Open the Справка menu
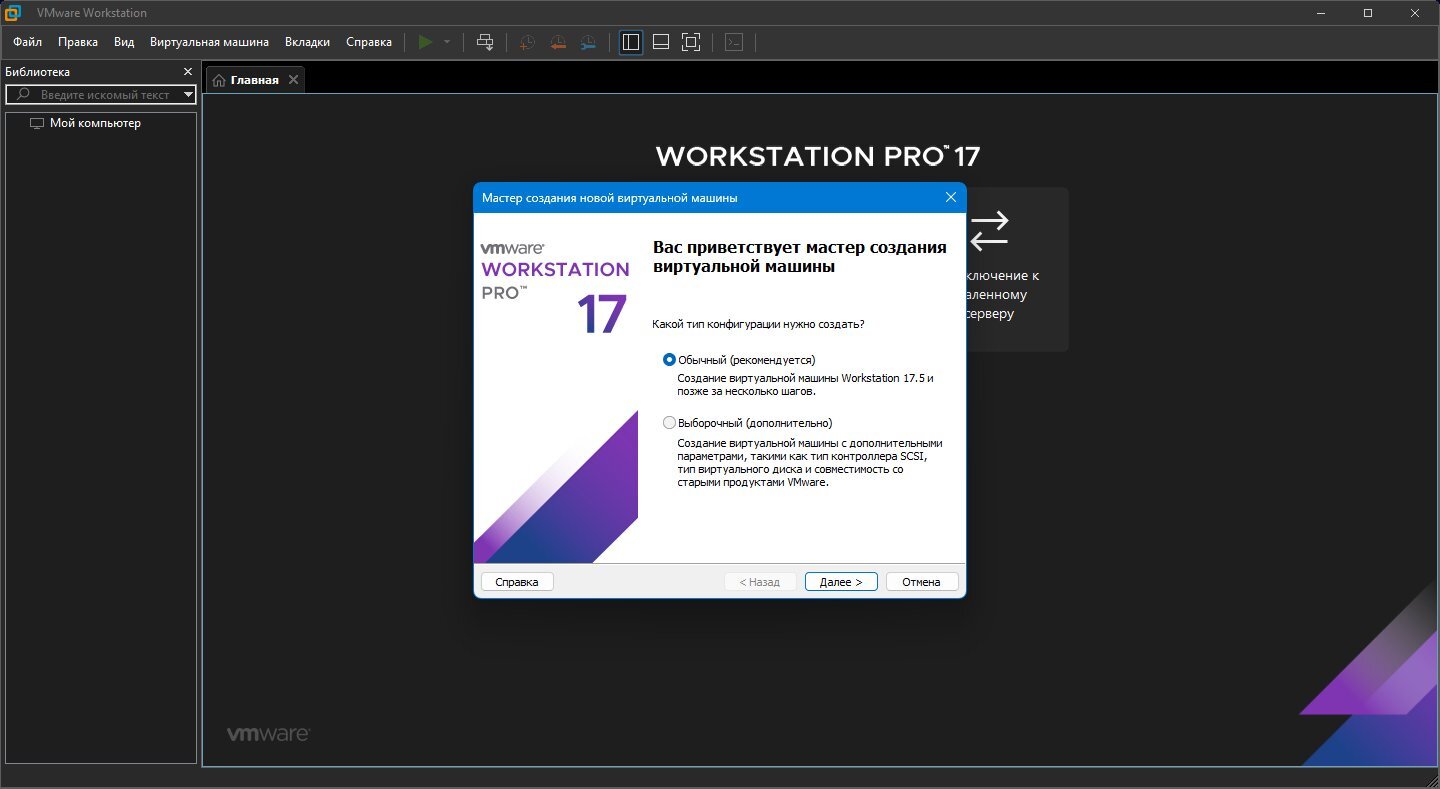This screenshot has width=1440, height=789. coord(369,42)
